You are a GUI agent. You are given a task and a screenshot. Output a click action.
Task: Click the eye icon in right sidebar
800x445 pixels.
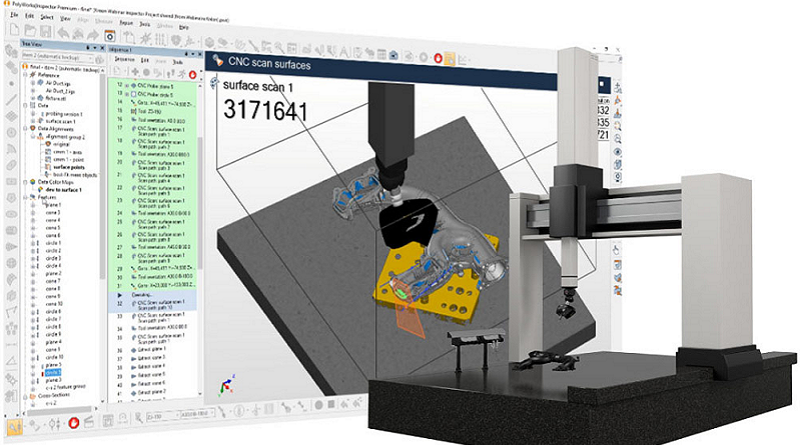coord(618,152)
